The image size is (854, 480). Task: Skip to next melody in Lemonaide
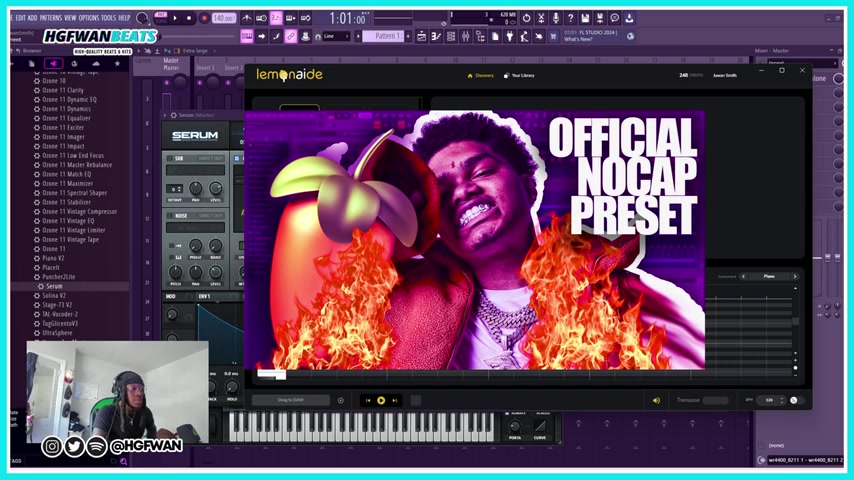(x=395, y=400)
